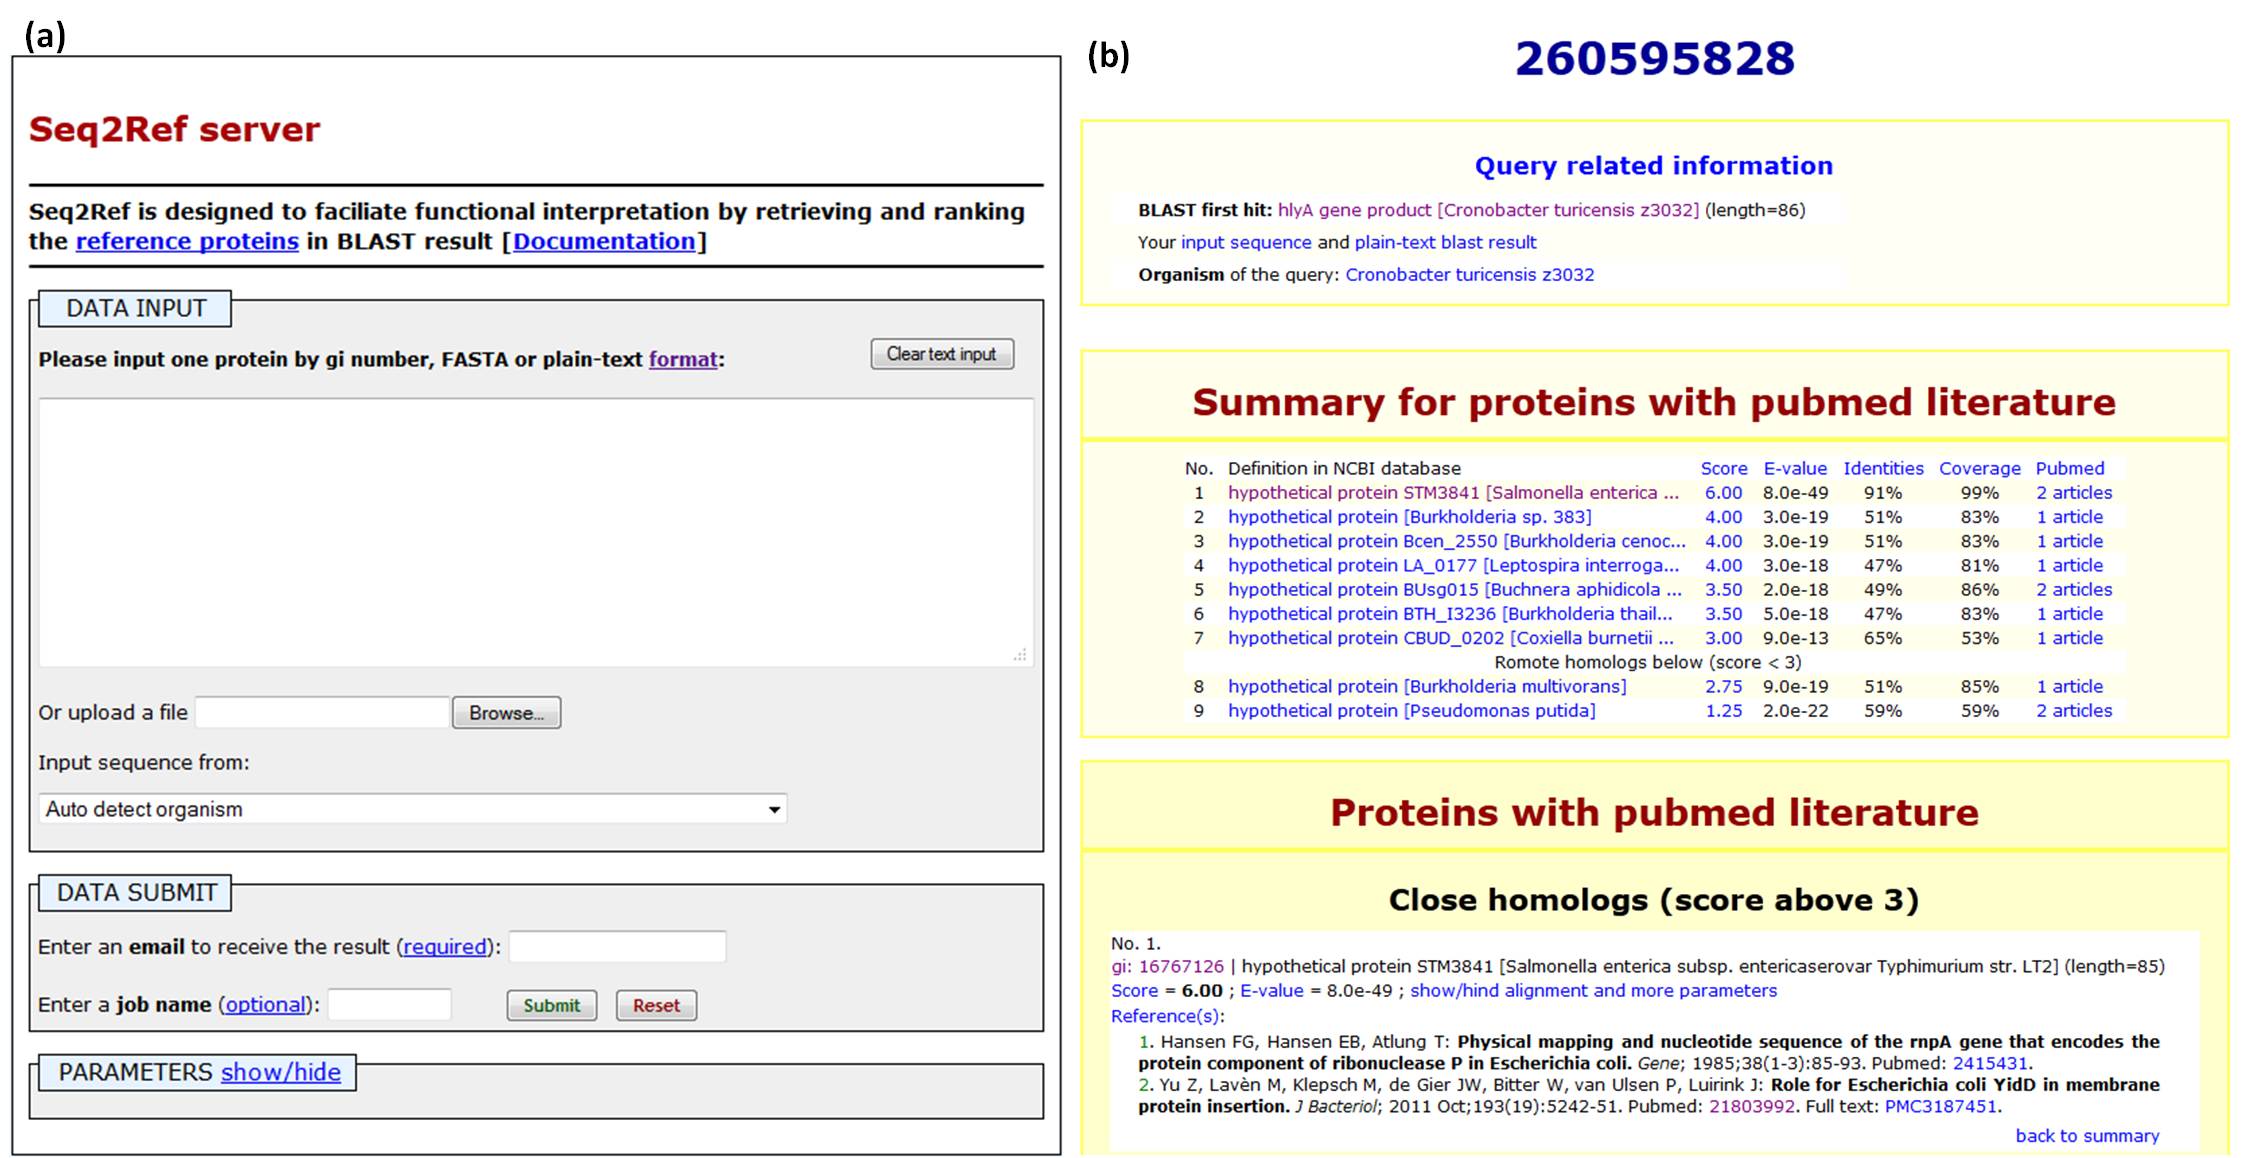
Task: Click the Clear text input button
Action: pyautogui.click(x=942, y=354)
